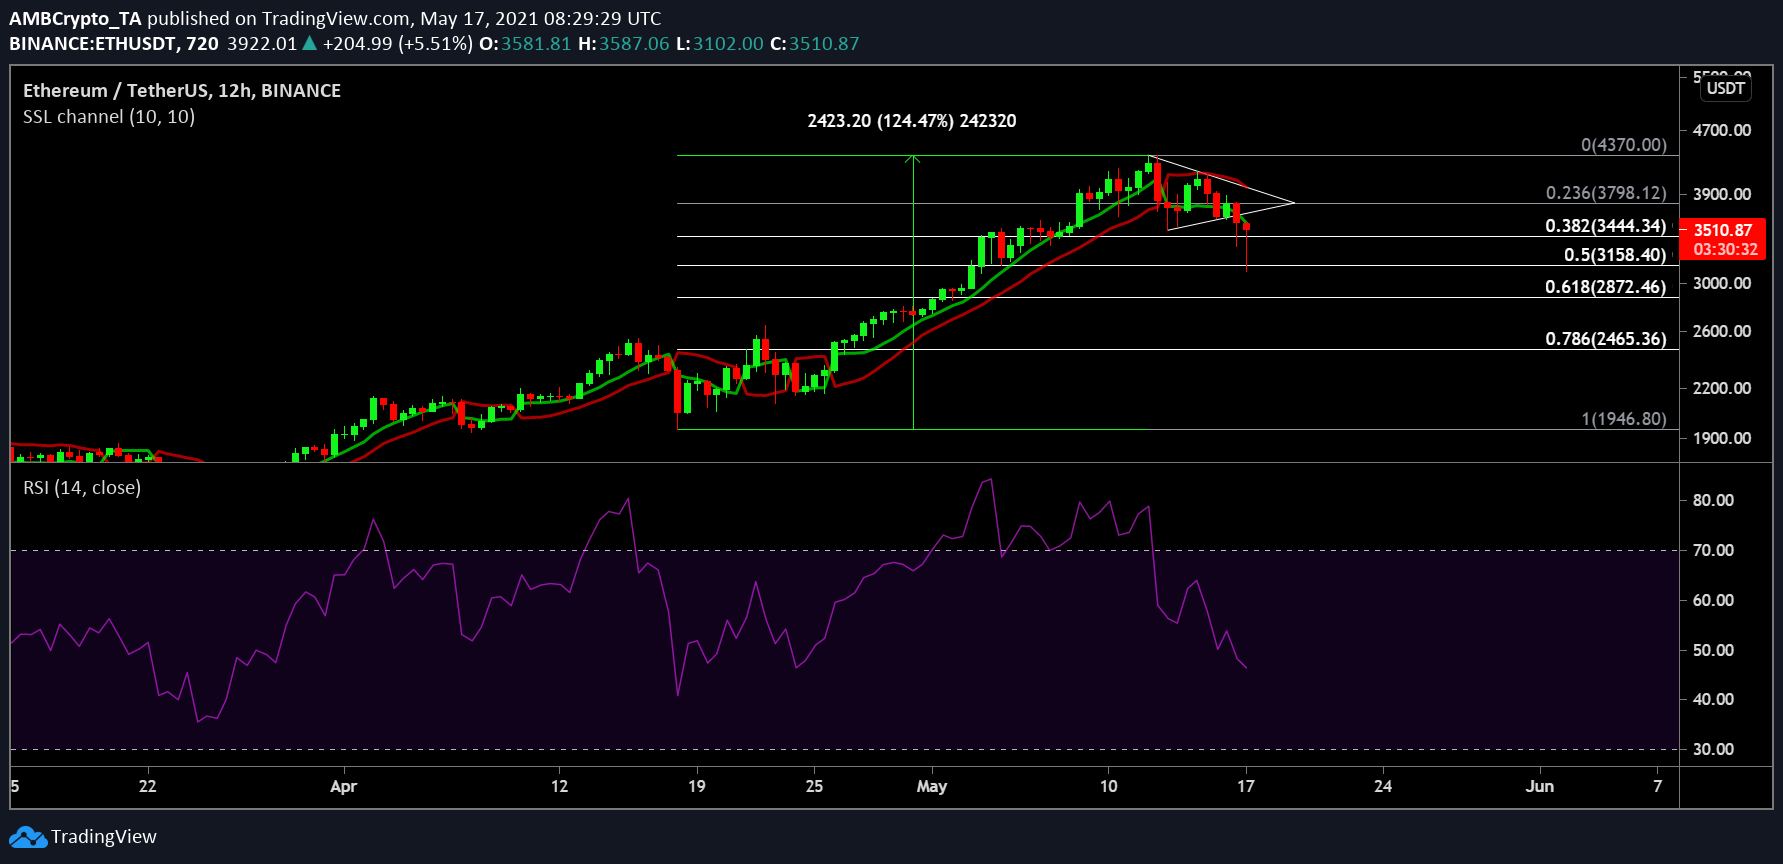Click the triangle pattern apex on the chart
This screenshot has height=864, width=1783.
point(1294,203)
